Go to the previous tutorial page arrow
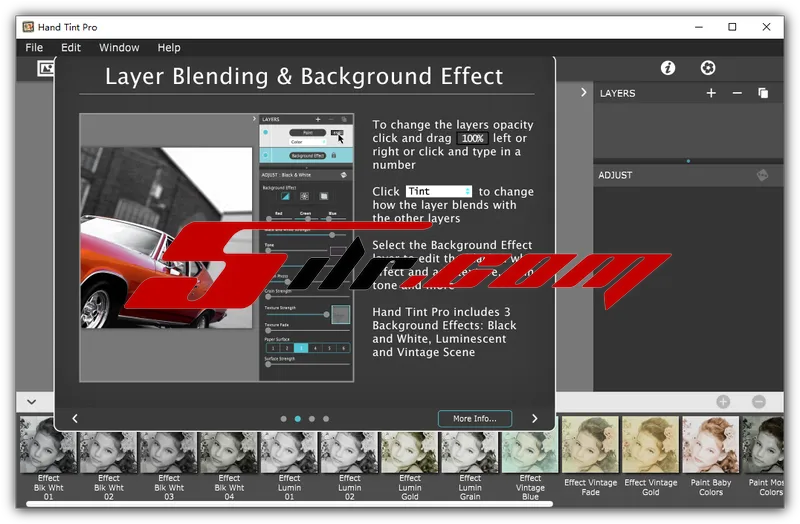Screen dimensions: 800x524 pyautogui.click(x=75, y=419)
